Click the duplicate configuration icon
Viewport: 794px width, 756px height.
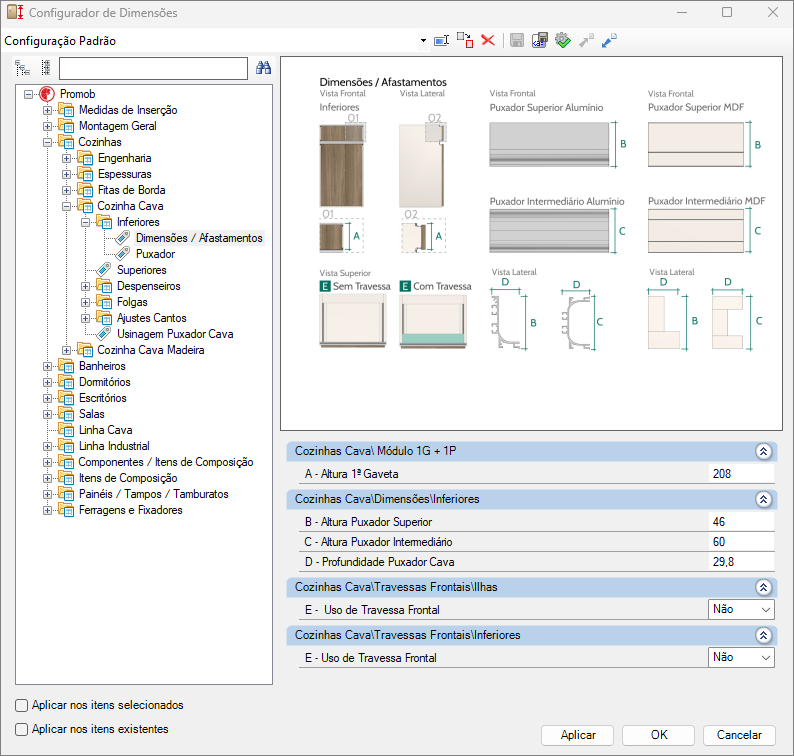pyautogui.click(x=465, y=41)
